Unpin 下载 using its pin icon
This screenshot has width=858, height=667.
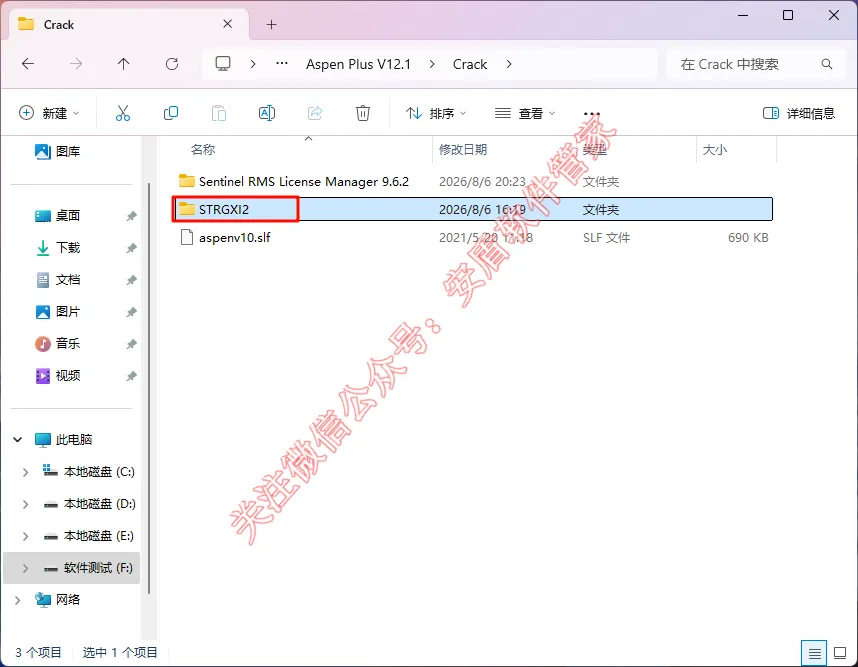coord(131,248)
